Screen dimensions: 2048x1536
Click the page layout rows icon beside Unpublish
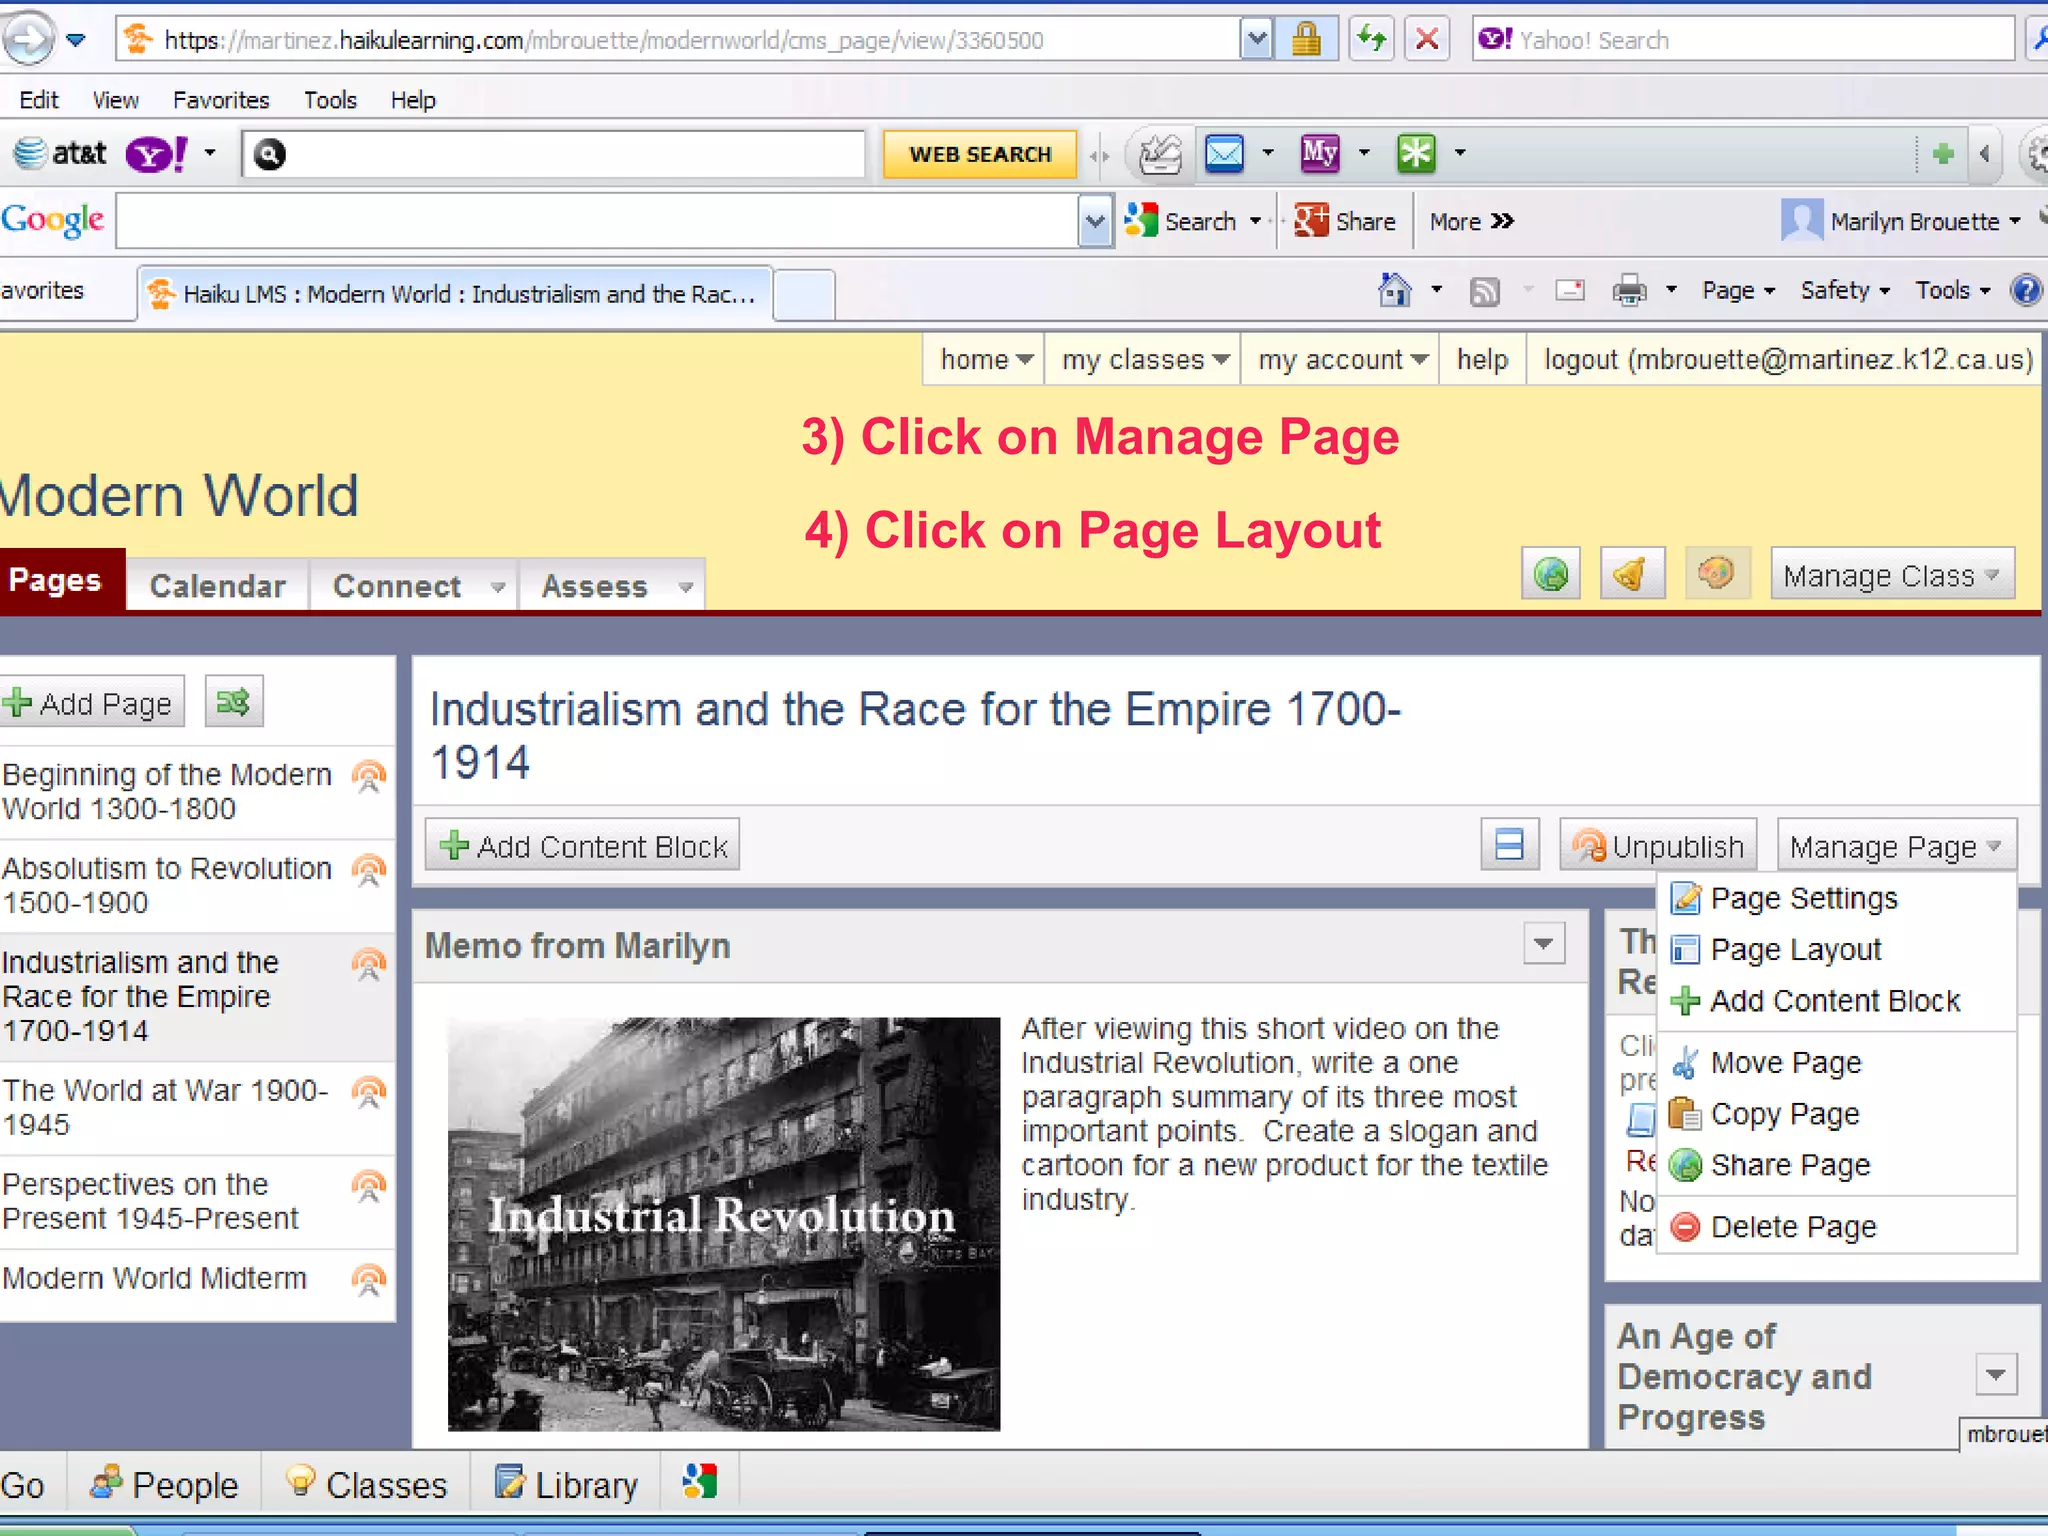point(1509,845)
